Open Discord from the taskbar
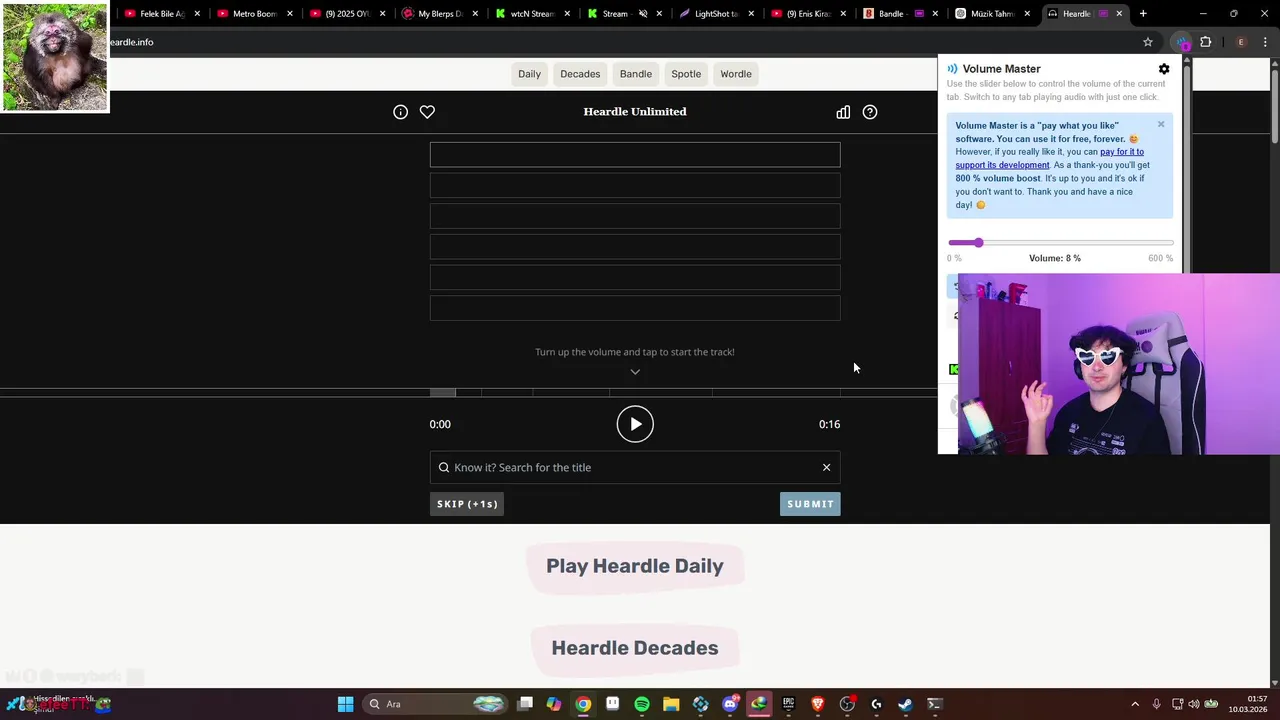This screenshot has width=1280, height=720. [730, 704]
